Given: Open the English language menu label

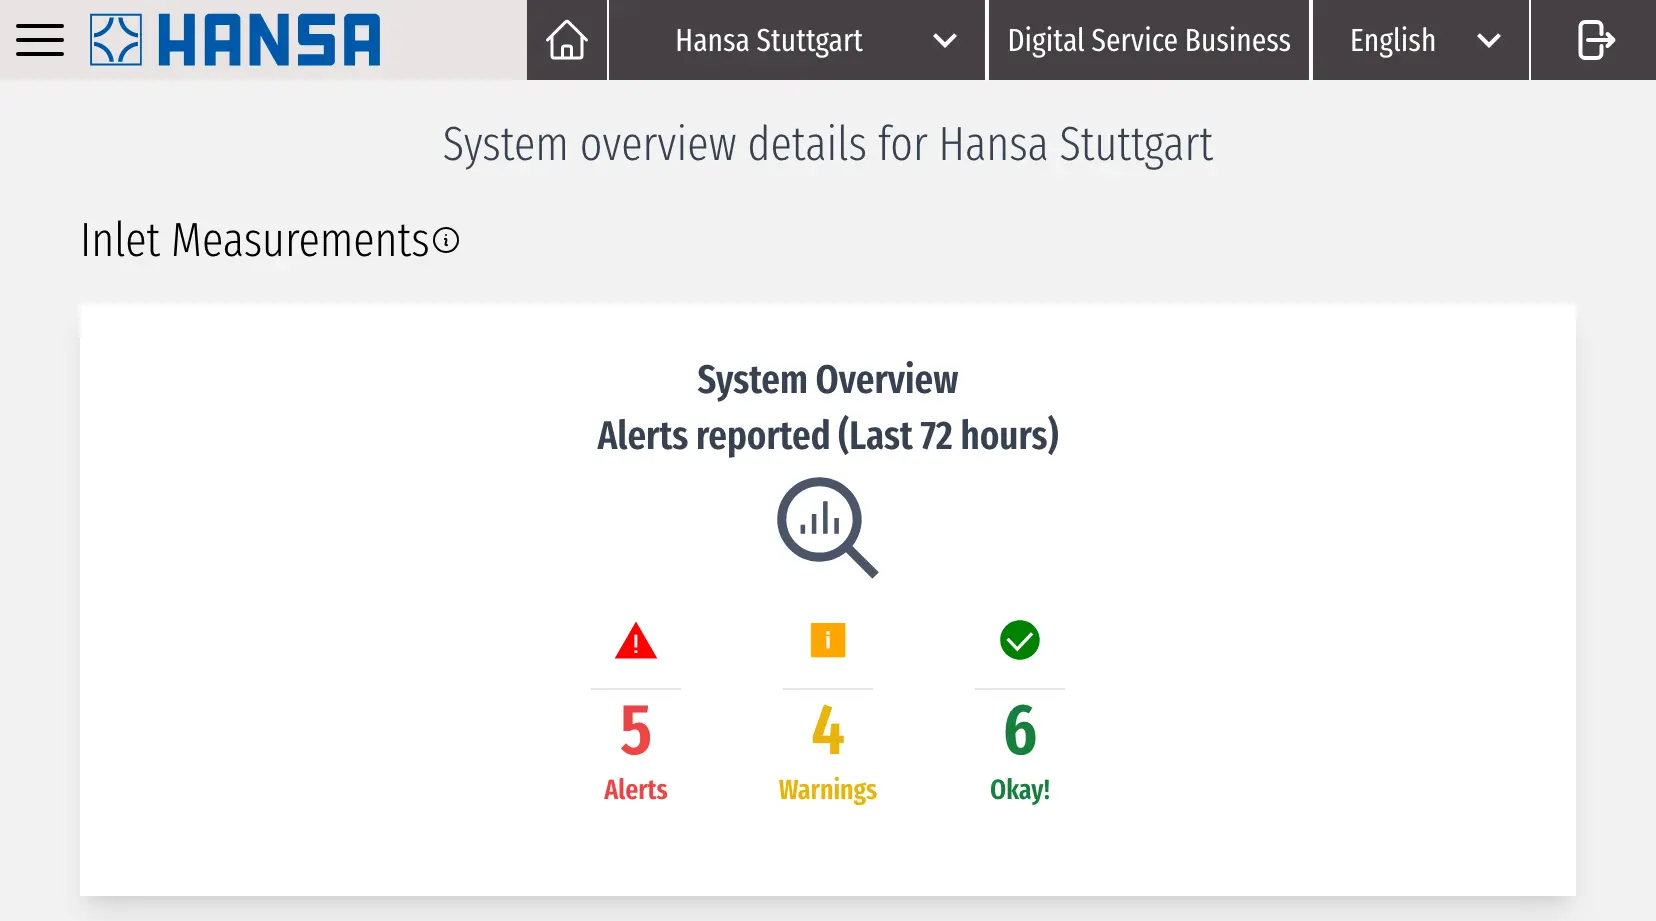Looking at the screenshot, I should [x=1392, y=40].
